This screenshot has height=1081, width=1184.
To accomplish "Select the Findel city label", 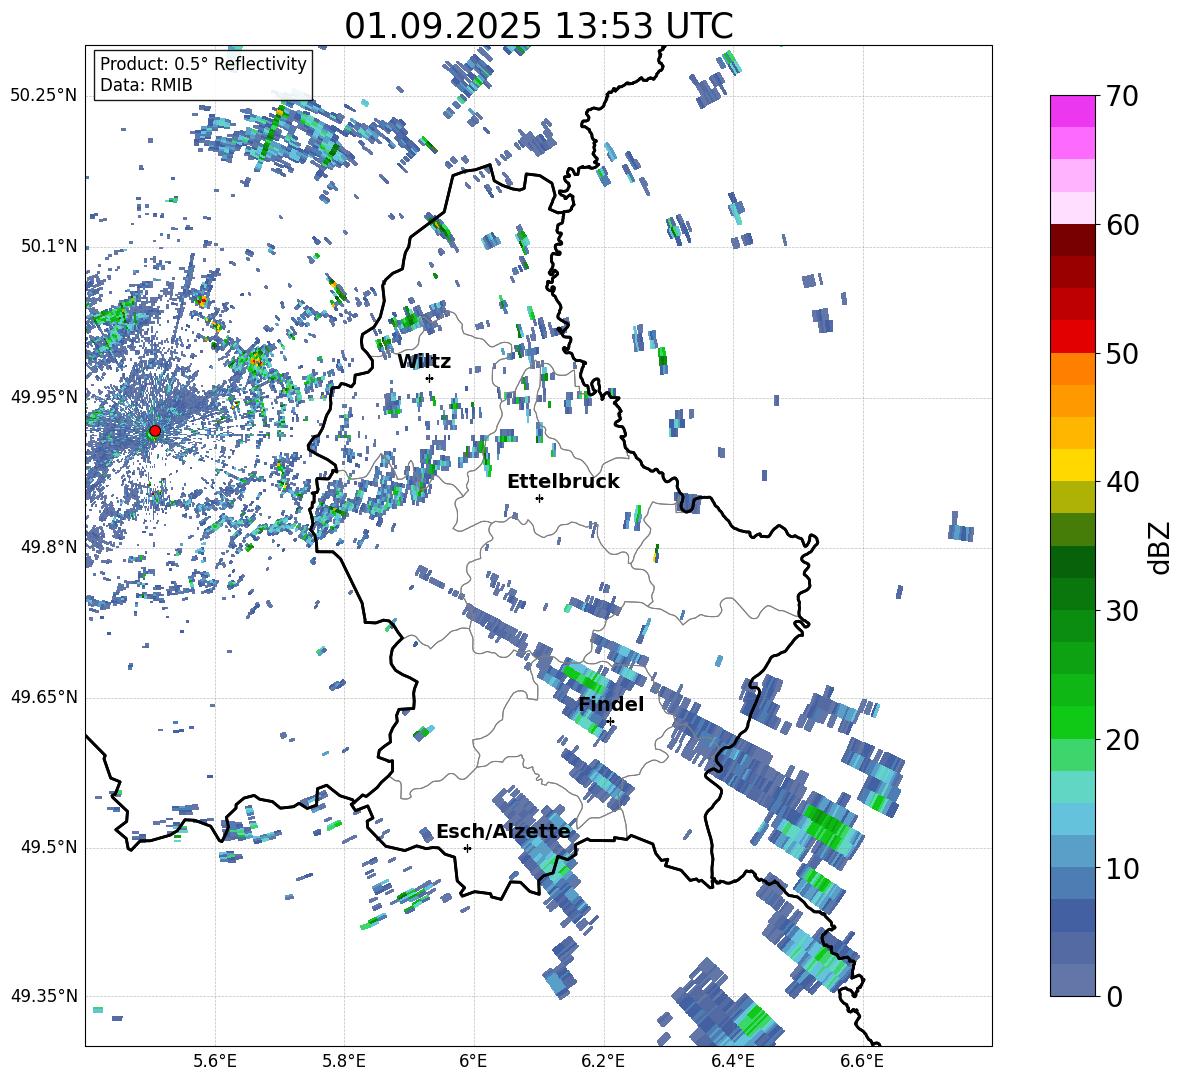I will tap(611, 704).
